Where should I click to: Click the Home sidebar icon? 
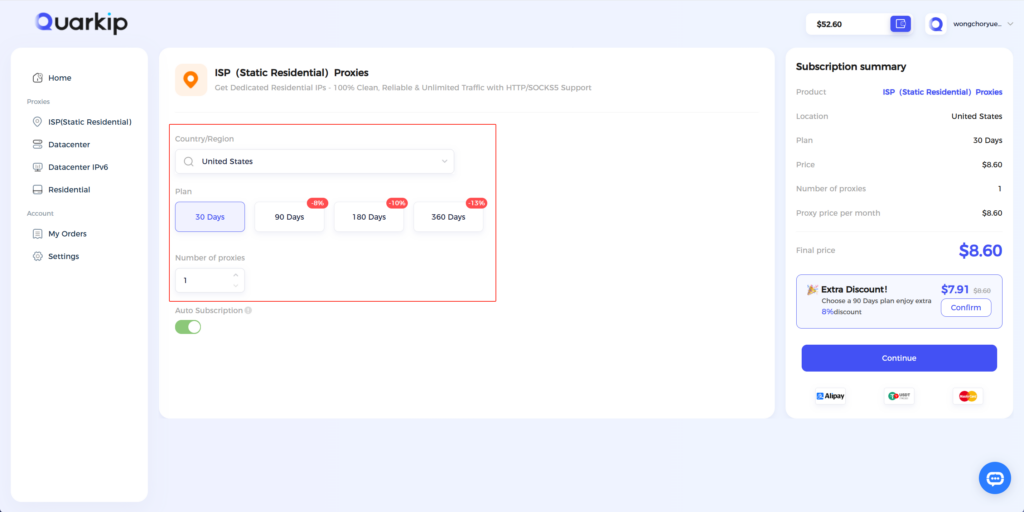(38, 78)
